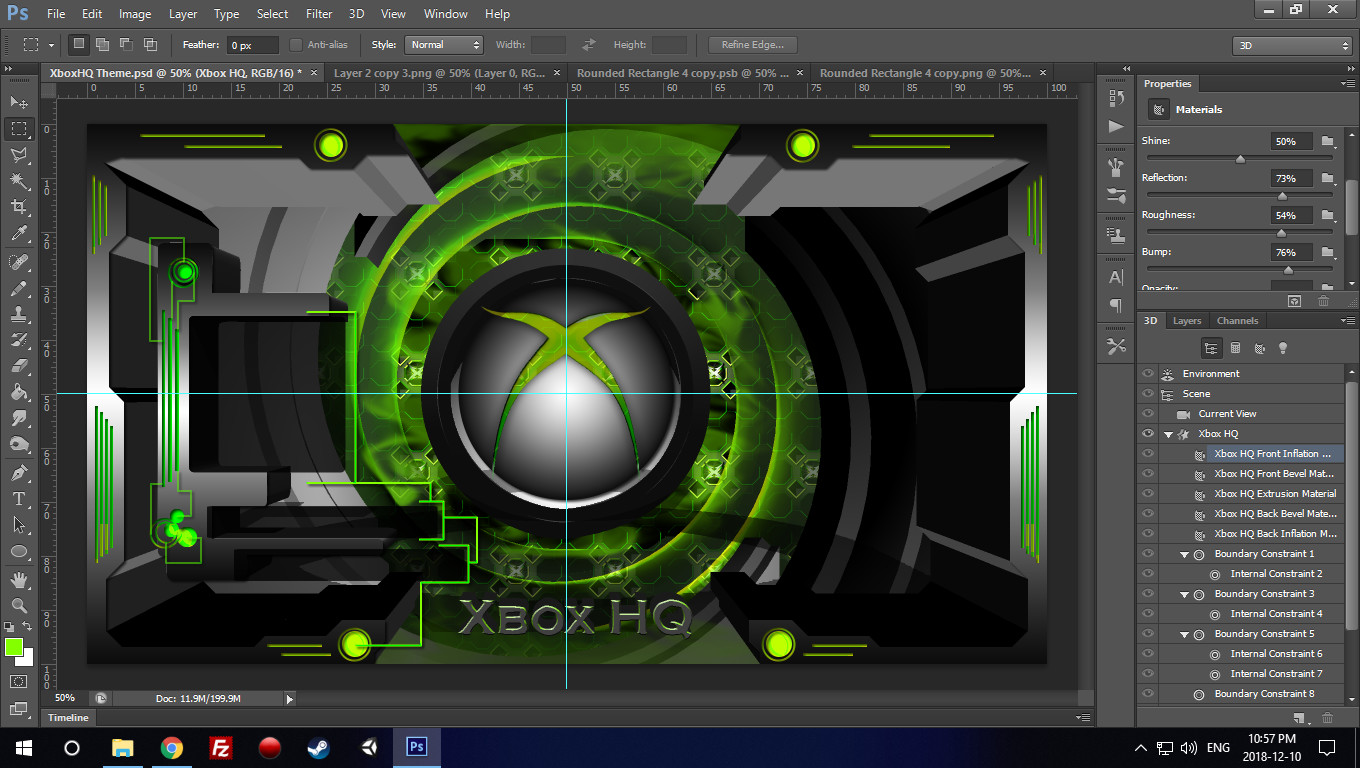Select the Smudge tool
1360x768 pixels.
coord(19,418)
